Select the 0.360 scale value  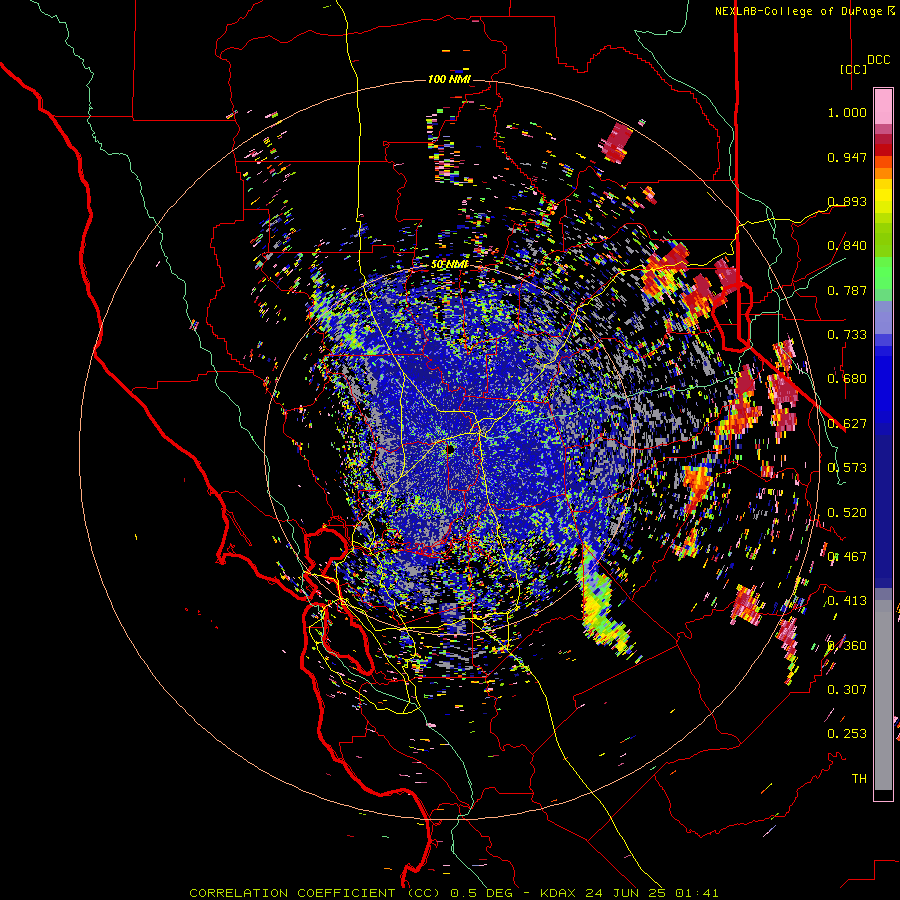coord(847,645)
